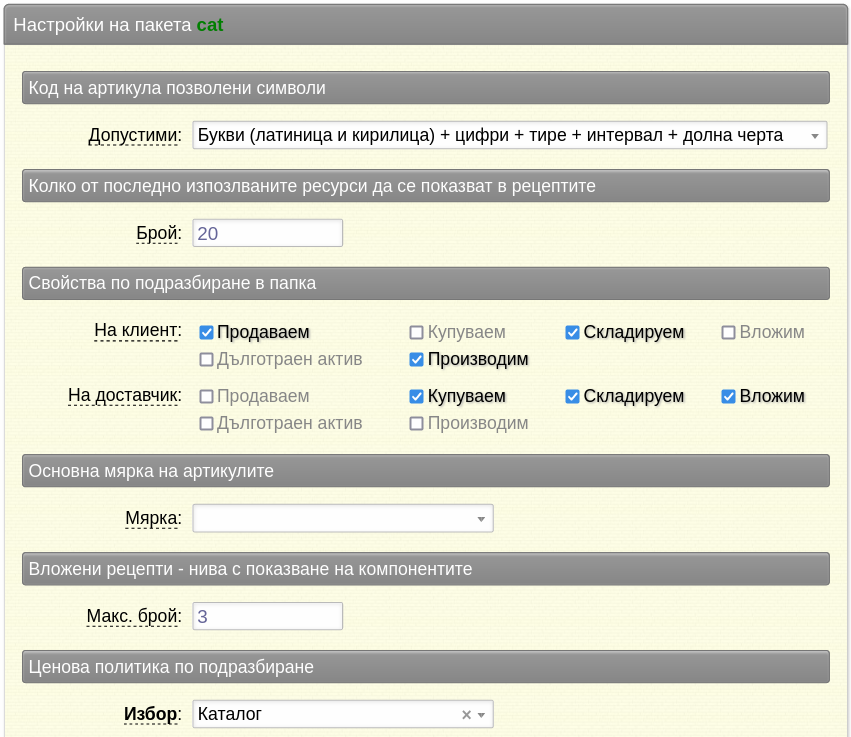Screen dimensions: 851x737
Task: Open the Допустими allowed symbols dropdown
Action: pyautogui.click(x=510, y=135)
